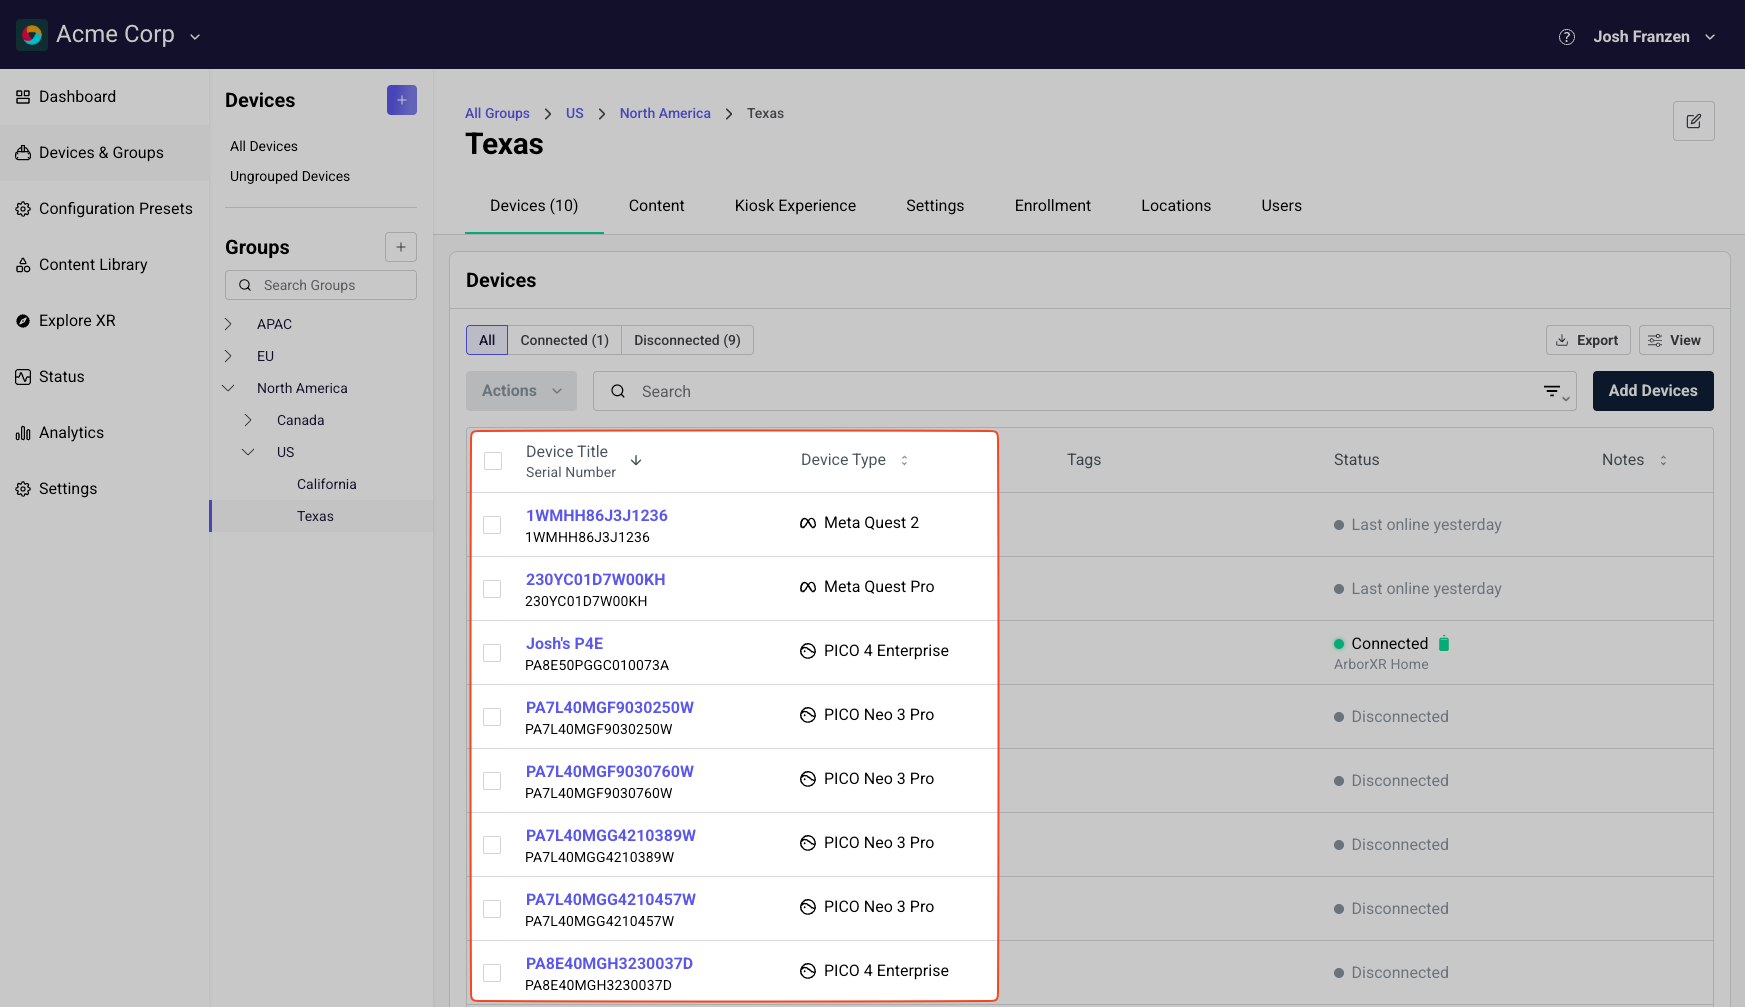Open Explore XR in sidebar
1745x1007 pixels.
pyautogui.click(x=105, y=321)
